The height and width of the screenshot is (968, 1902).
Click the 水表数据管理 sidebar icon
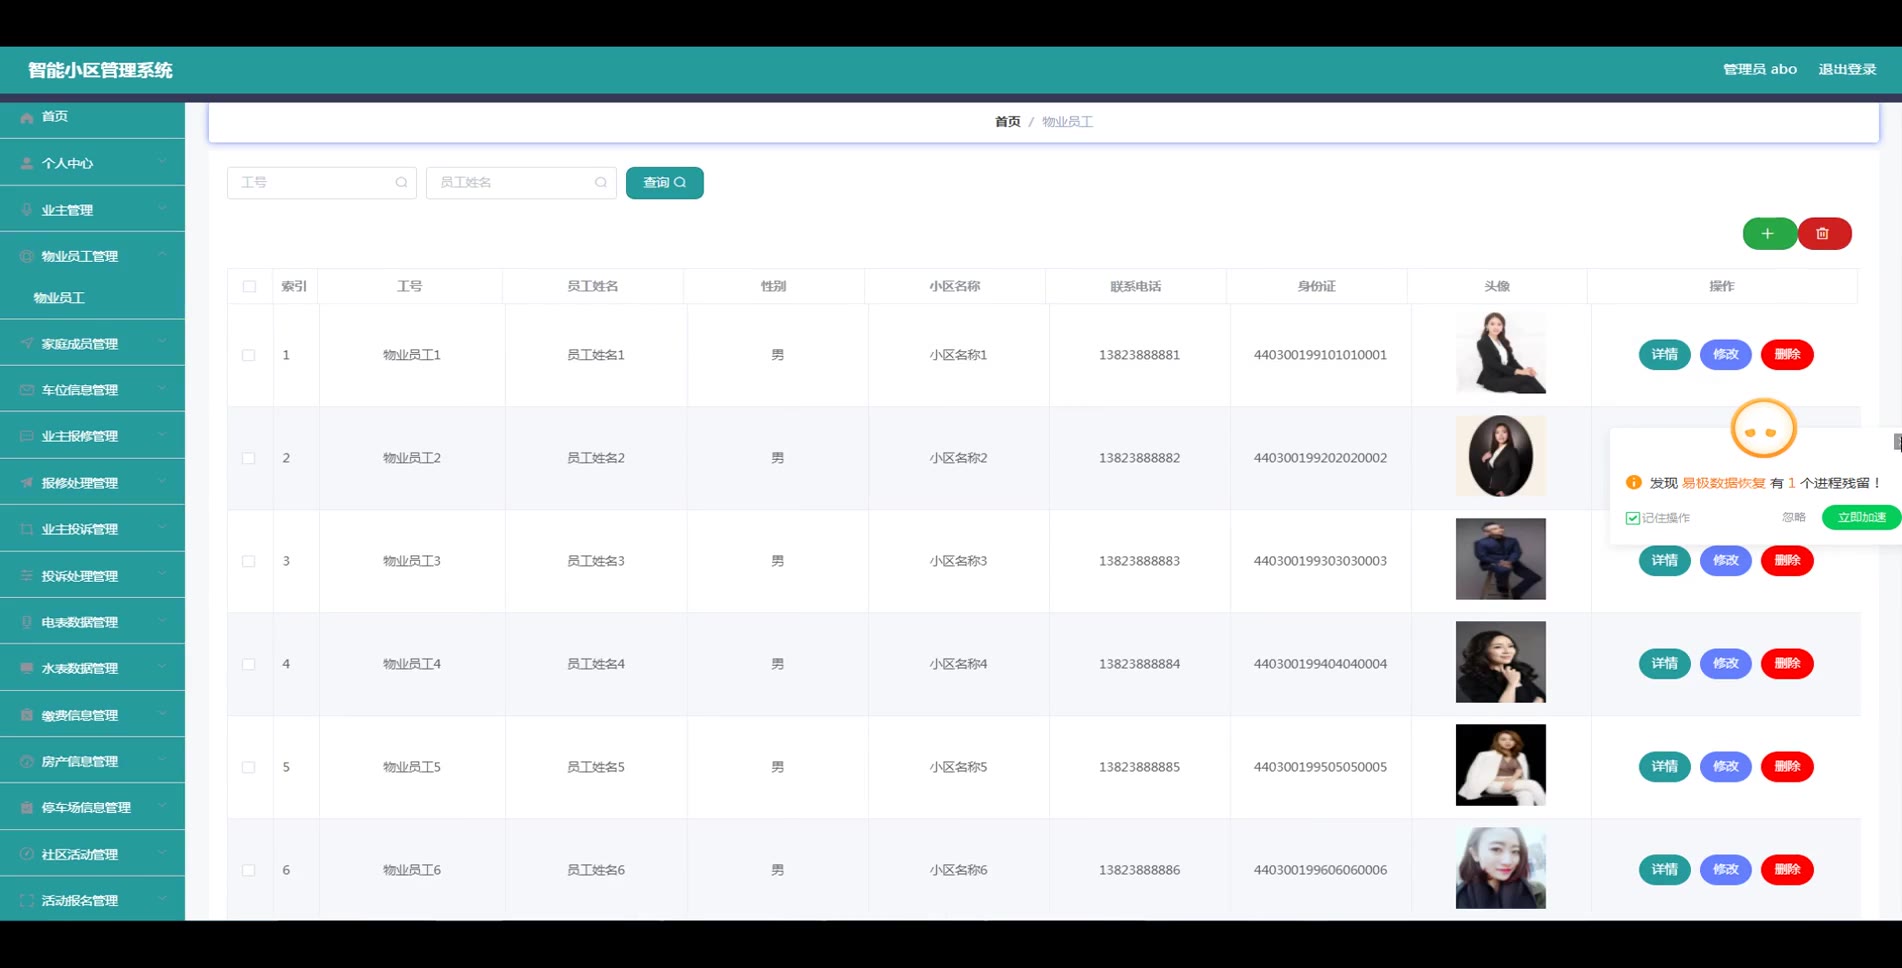[27, 668]
